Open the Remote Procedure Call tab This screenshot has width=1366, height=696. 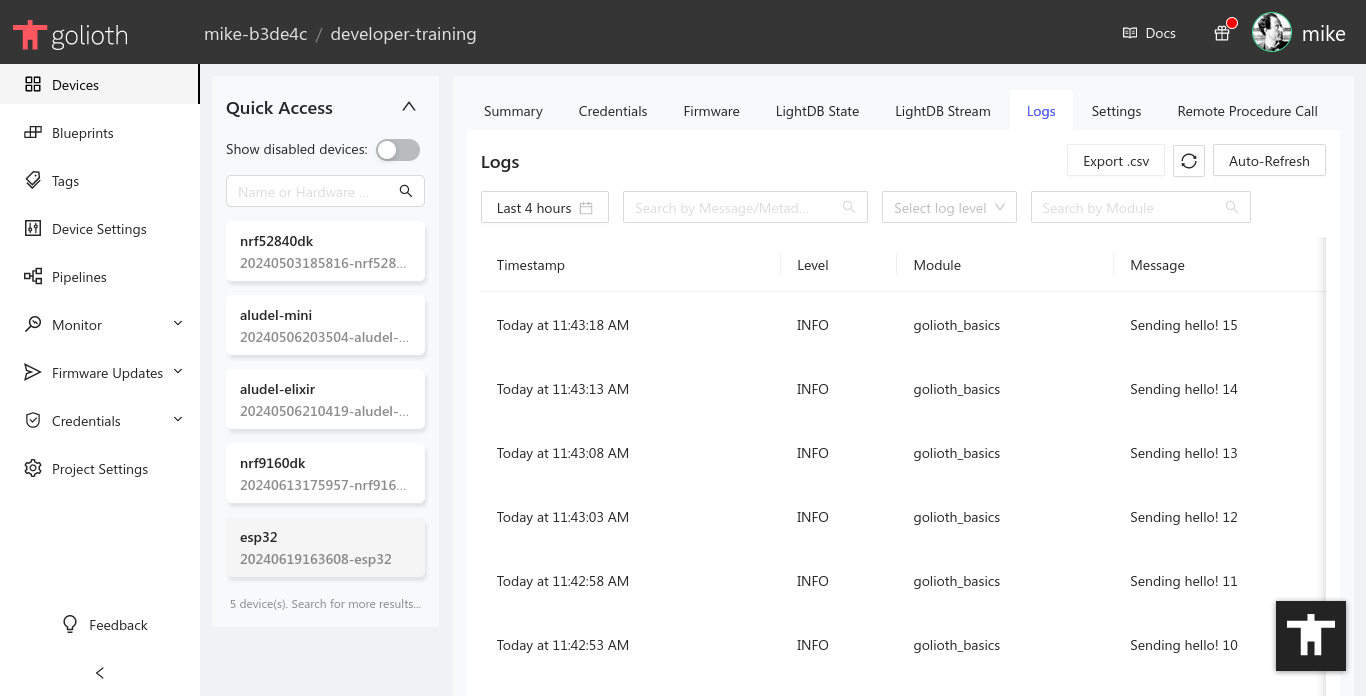pos(1247,111)
